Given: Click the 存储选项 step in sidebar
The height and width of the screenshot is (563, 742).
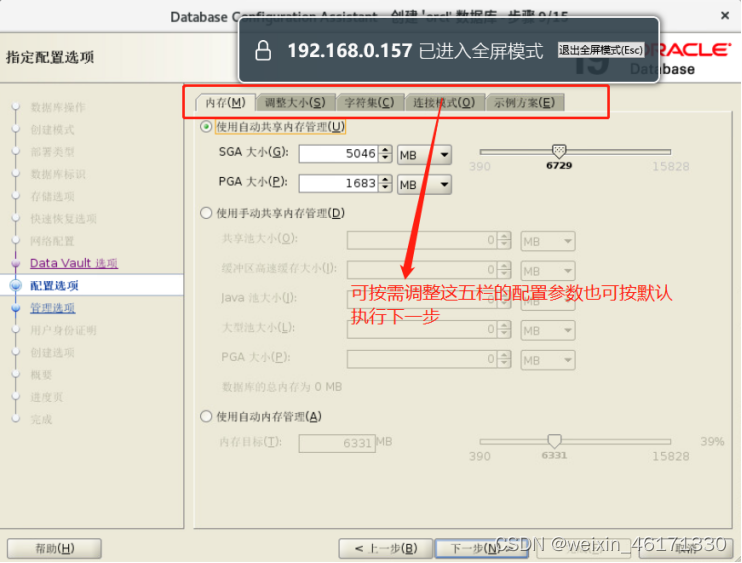Looking at the screenshot, I should pos(52,196).
